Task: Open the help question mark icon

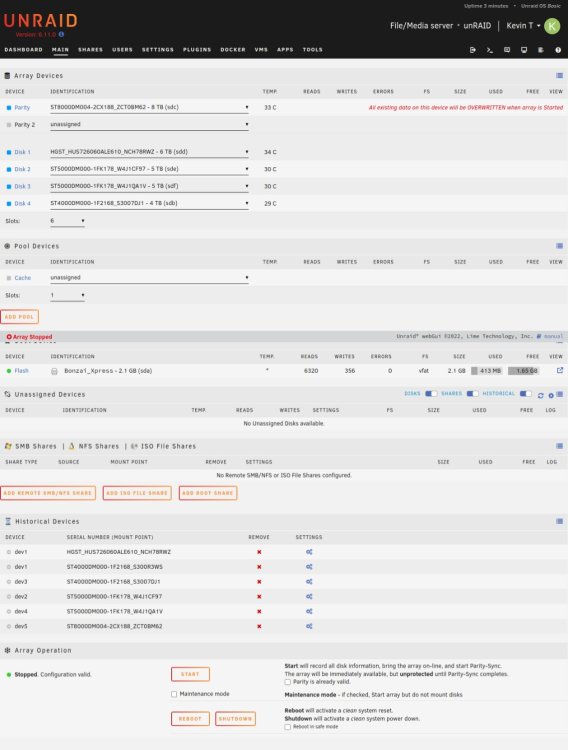Action: 558,50
